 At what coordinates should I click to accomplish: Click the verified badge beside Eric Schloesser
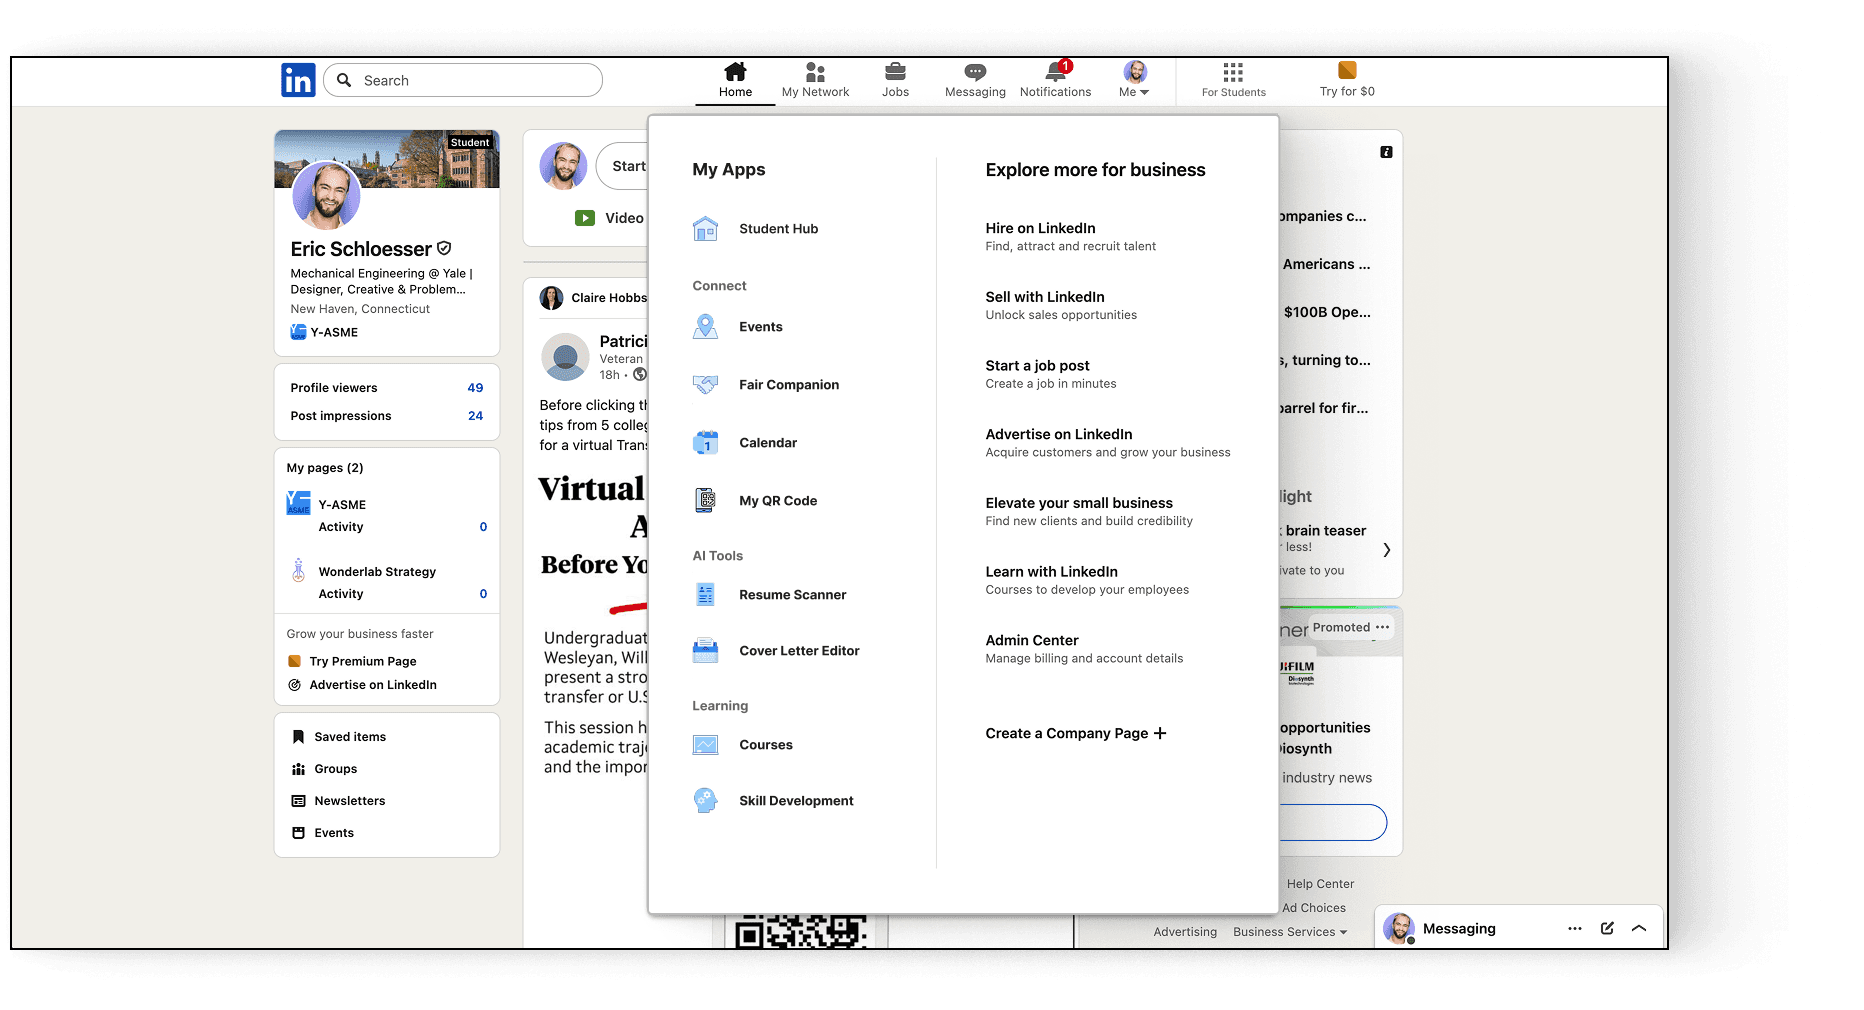point(444,248)
